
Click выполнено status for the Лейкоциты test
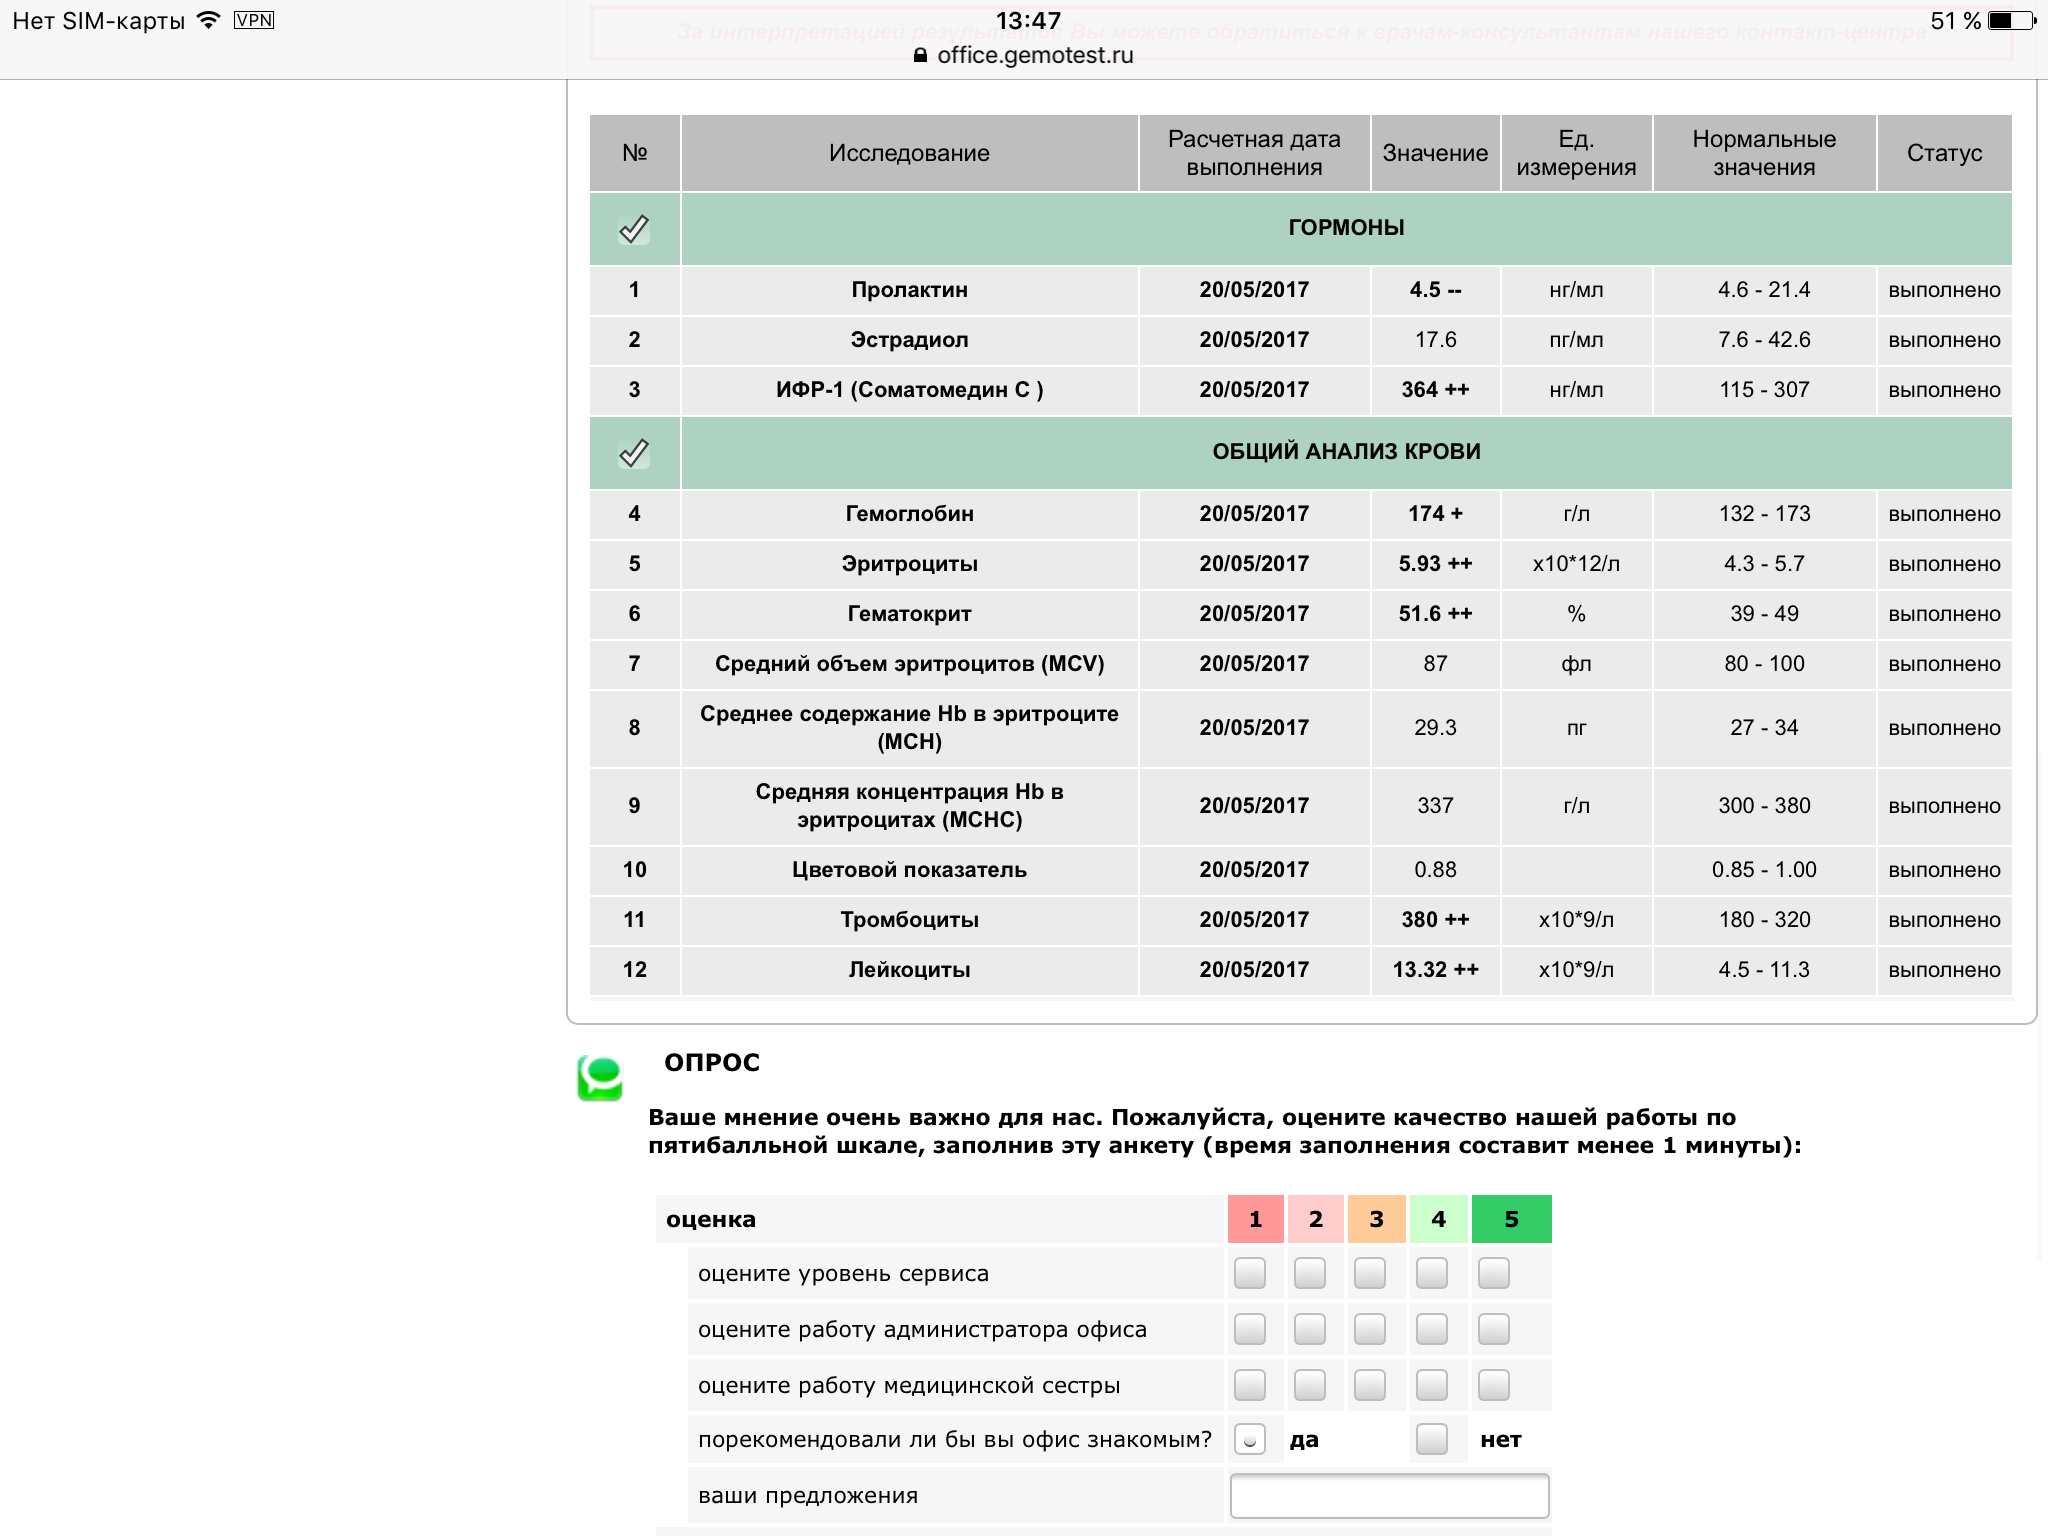point(1944,969)
